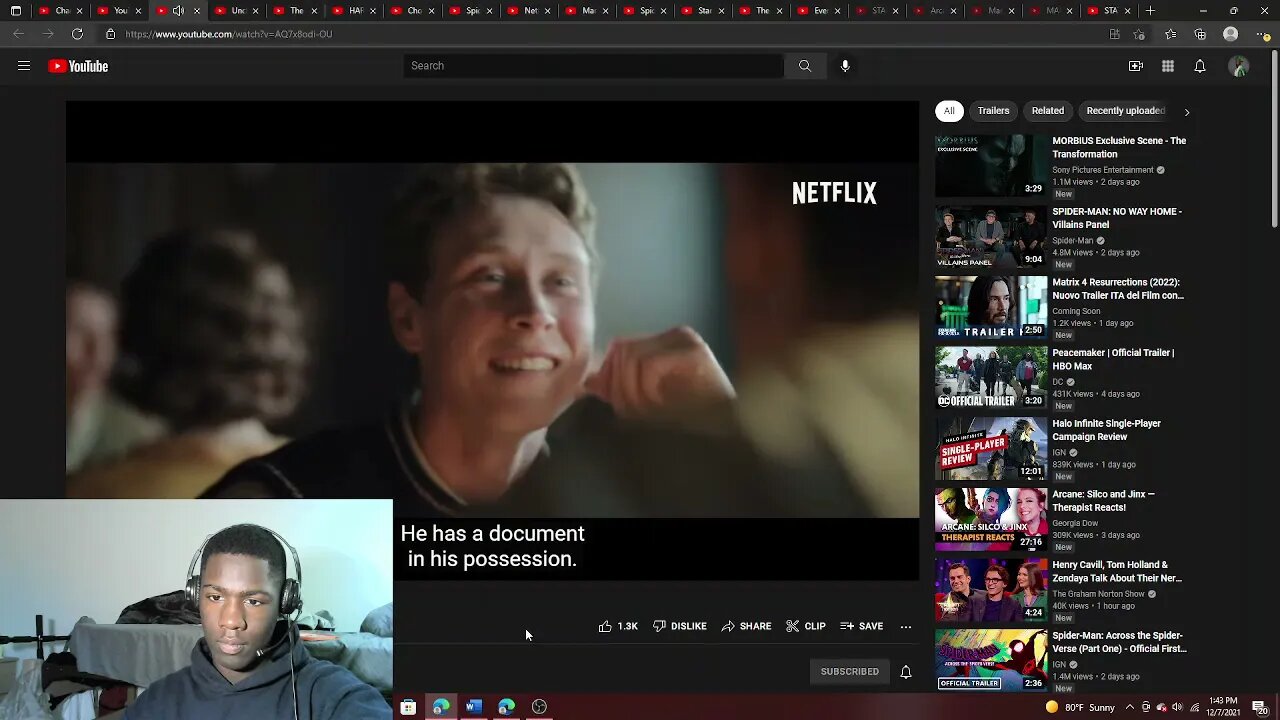Open the taskbar clock and date
The height and width of the screenshot is (720, 1280).
pyautogui.click(x=1224, y=707)
